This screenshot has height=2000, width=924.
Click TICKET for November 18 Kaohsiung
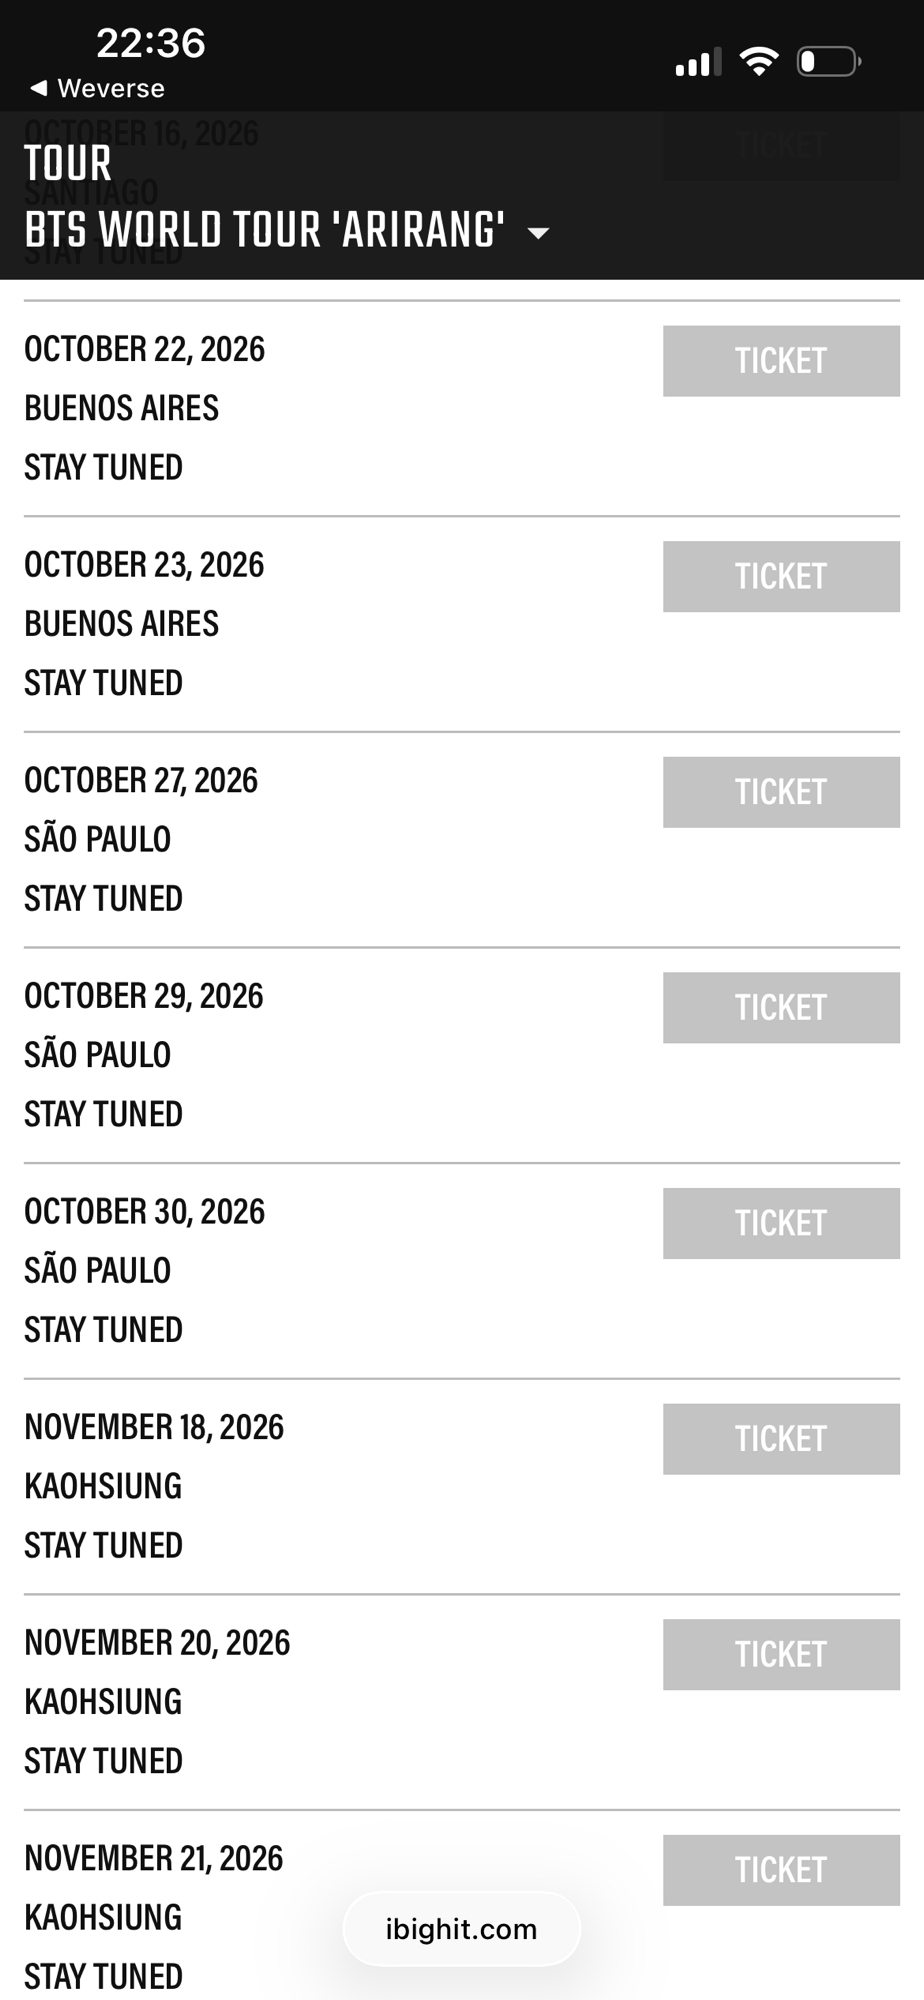[x=781, y=1439]
